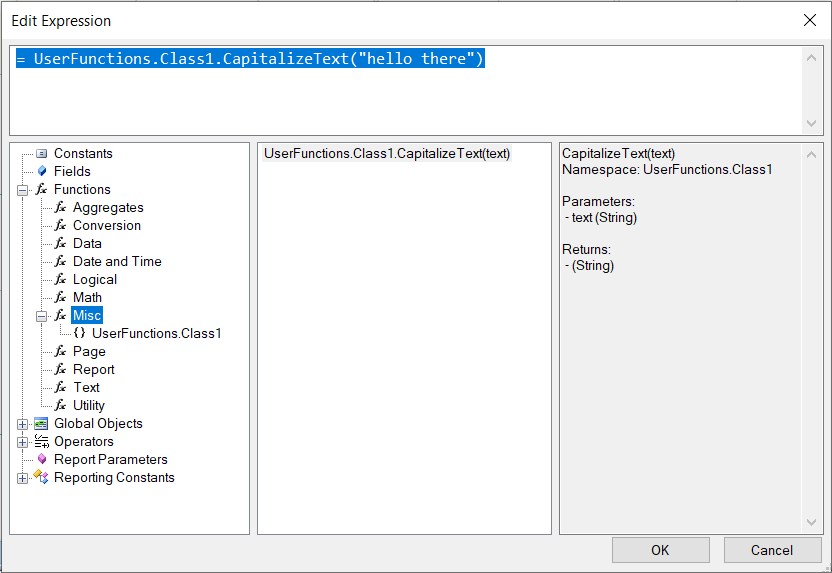Click the blue Fields icon

point(42,171)
